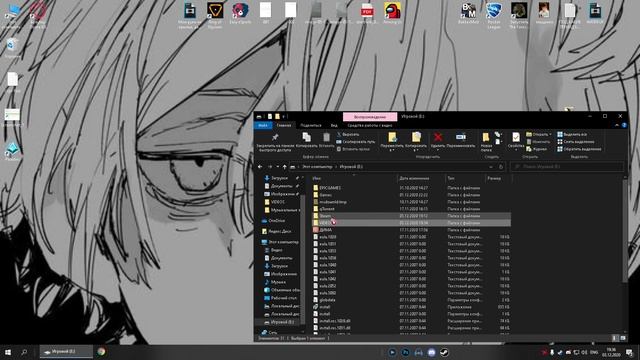Click Обратить выделение (Invert selection) in ribbon
640x360 pixels.
(579, 149)
